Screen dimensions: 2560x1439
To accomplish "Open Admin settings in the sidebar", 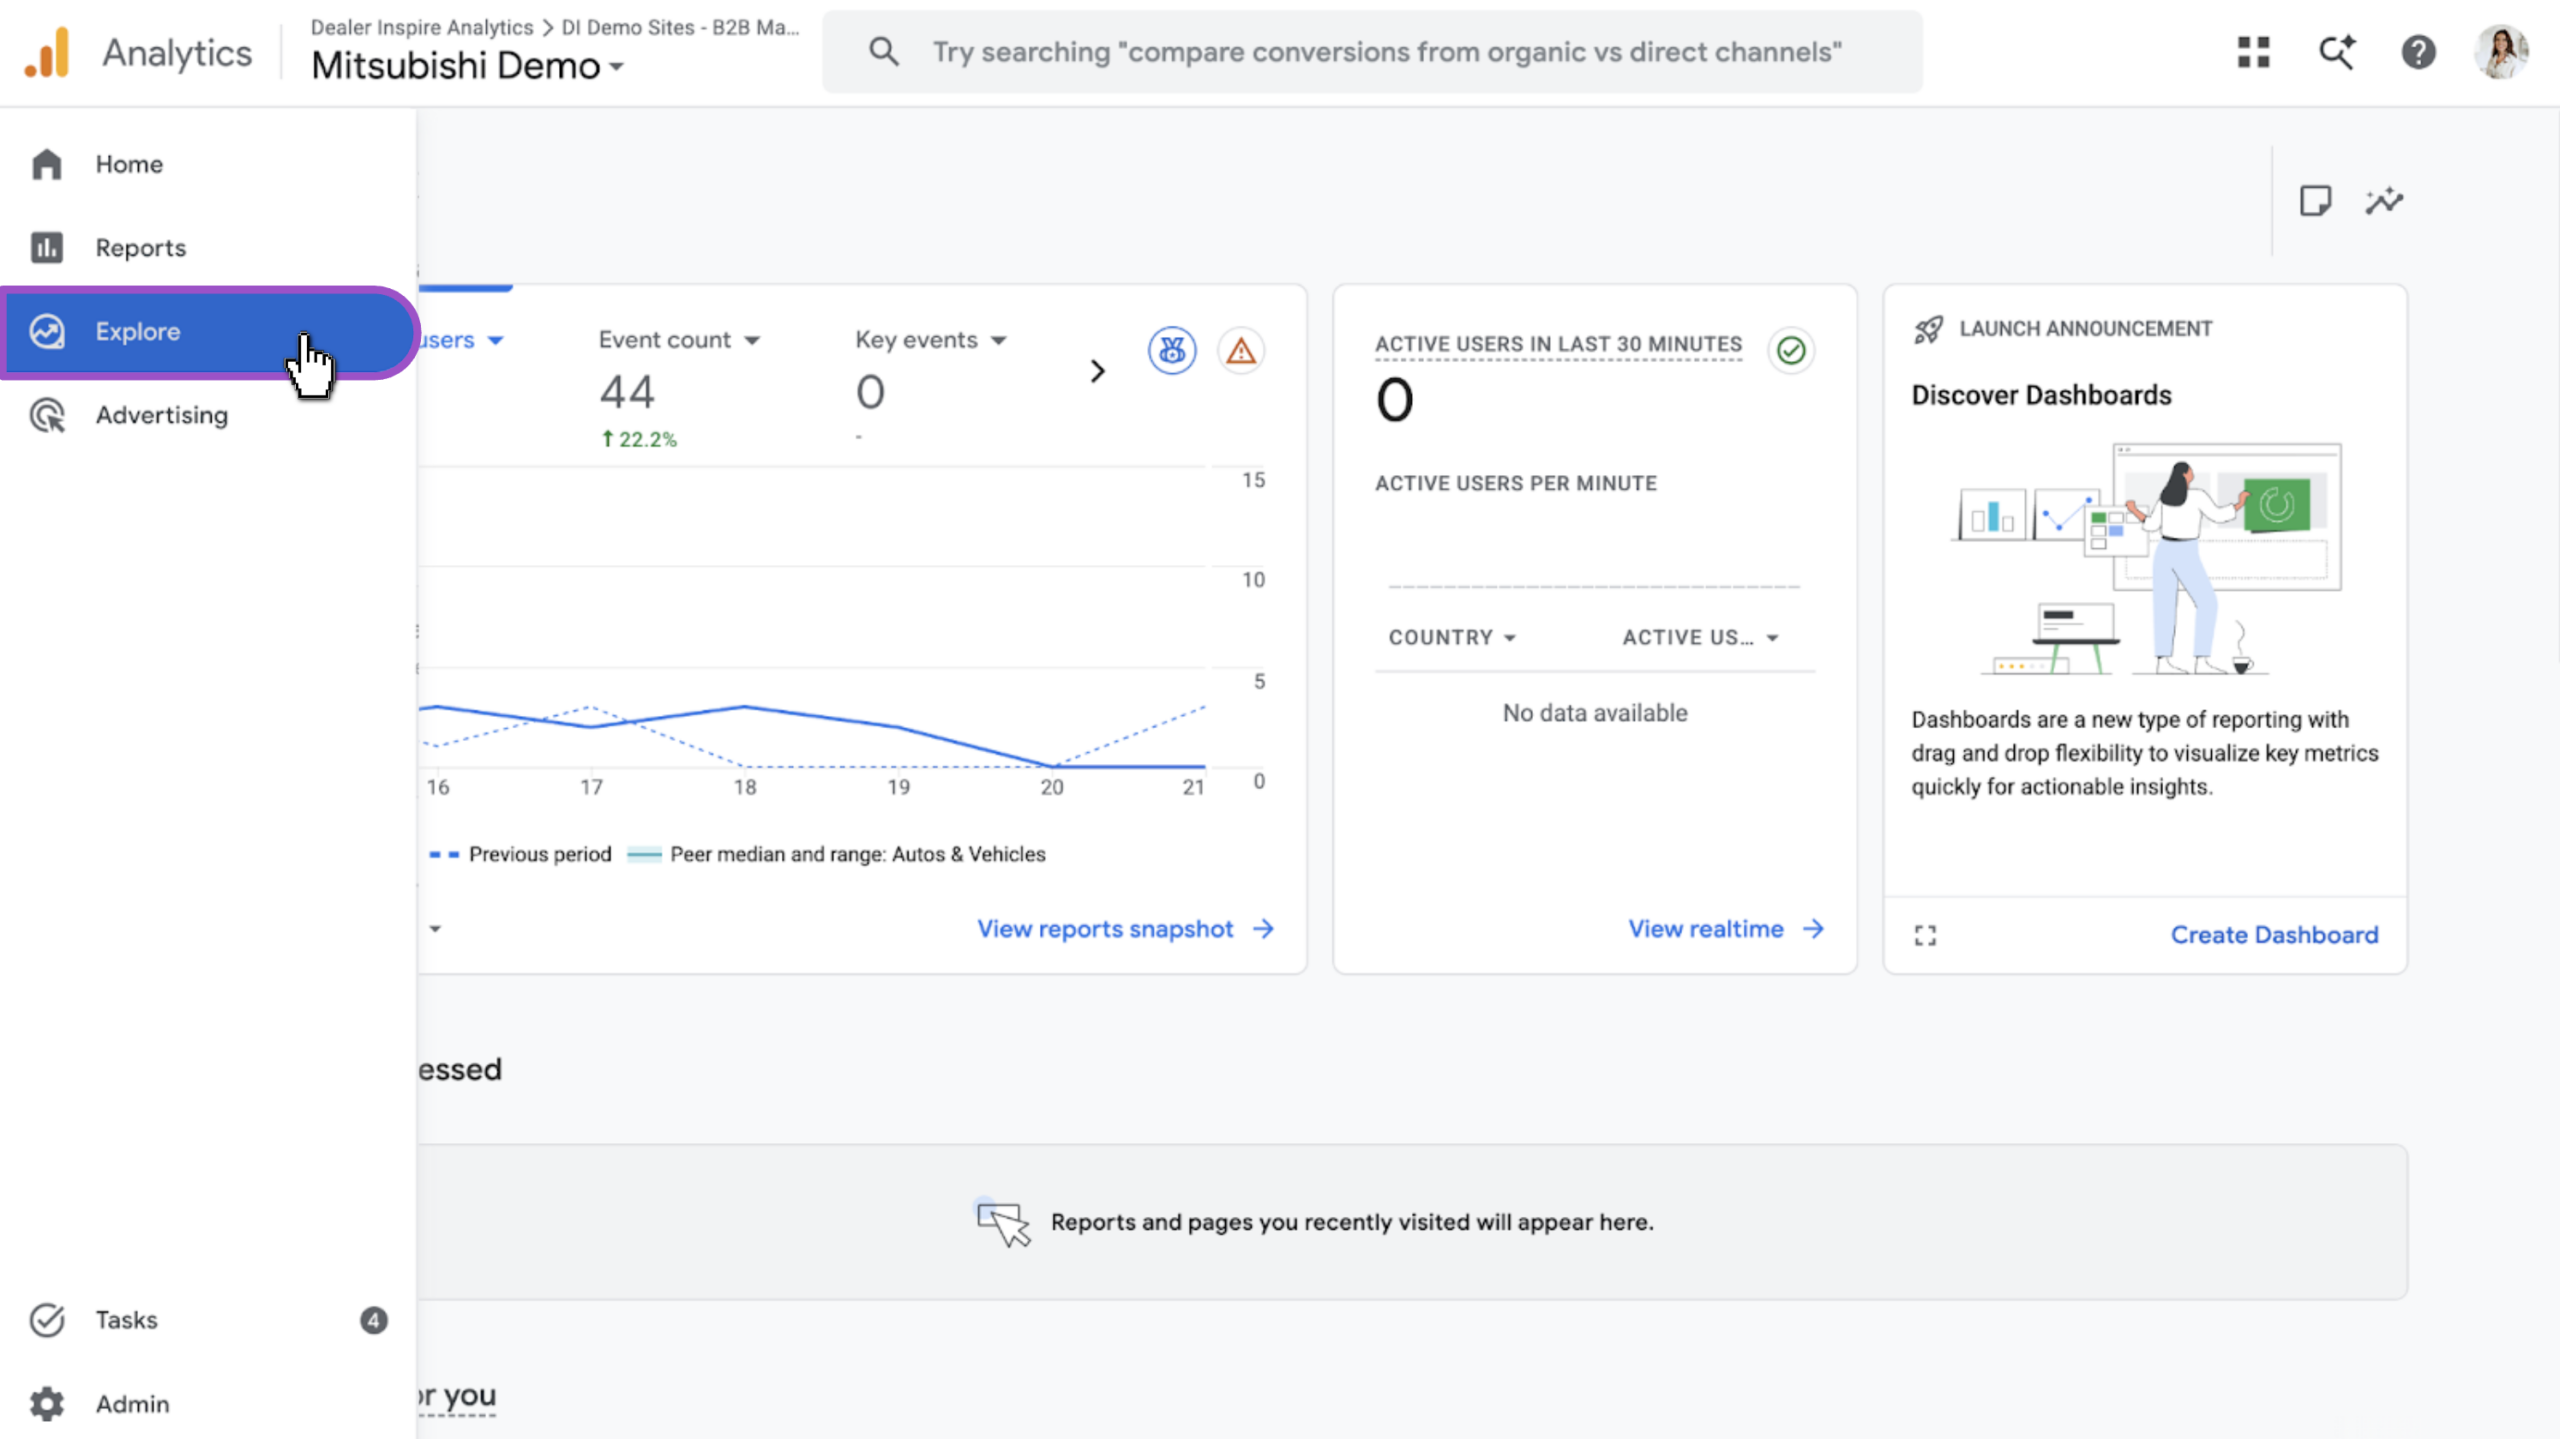I will pyautogui.click(x=208, y=1404).
